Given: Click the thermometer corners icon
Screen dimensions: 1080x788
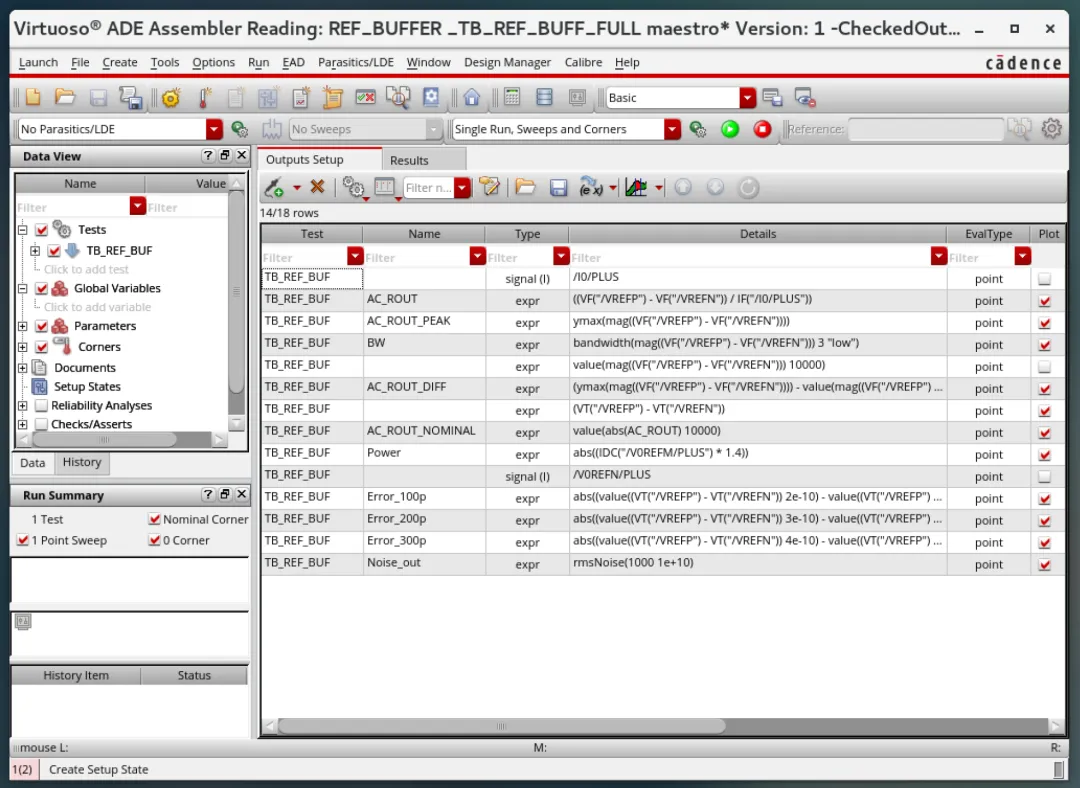Looking at the screenshot, I should click(204, 98).
